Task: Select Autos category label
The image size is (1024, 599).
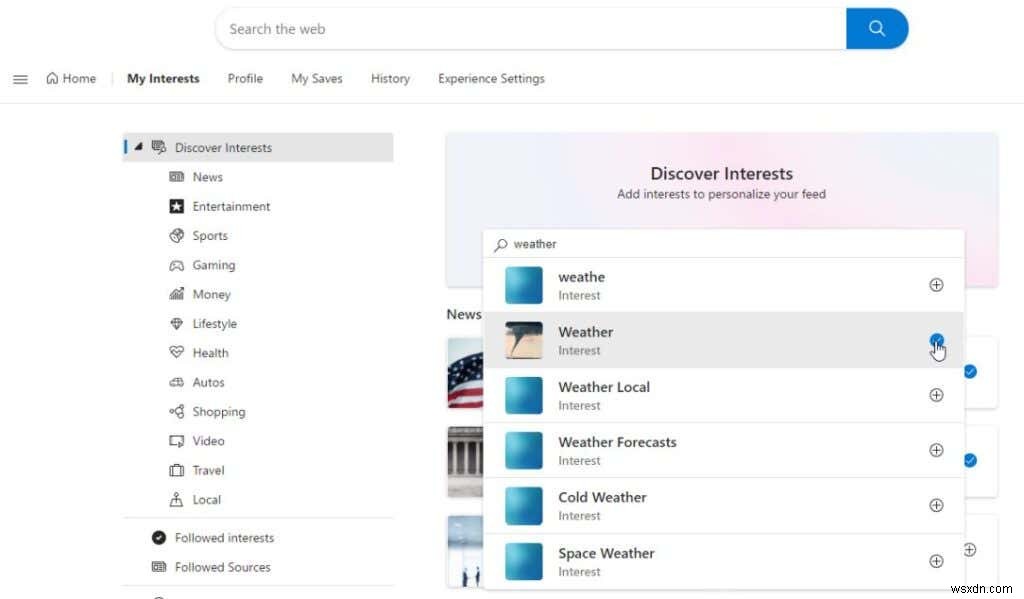Action: click(208, 382)
